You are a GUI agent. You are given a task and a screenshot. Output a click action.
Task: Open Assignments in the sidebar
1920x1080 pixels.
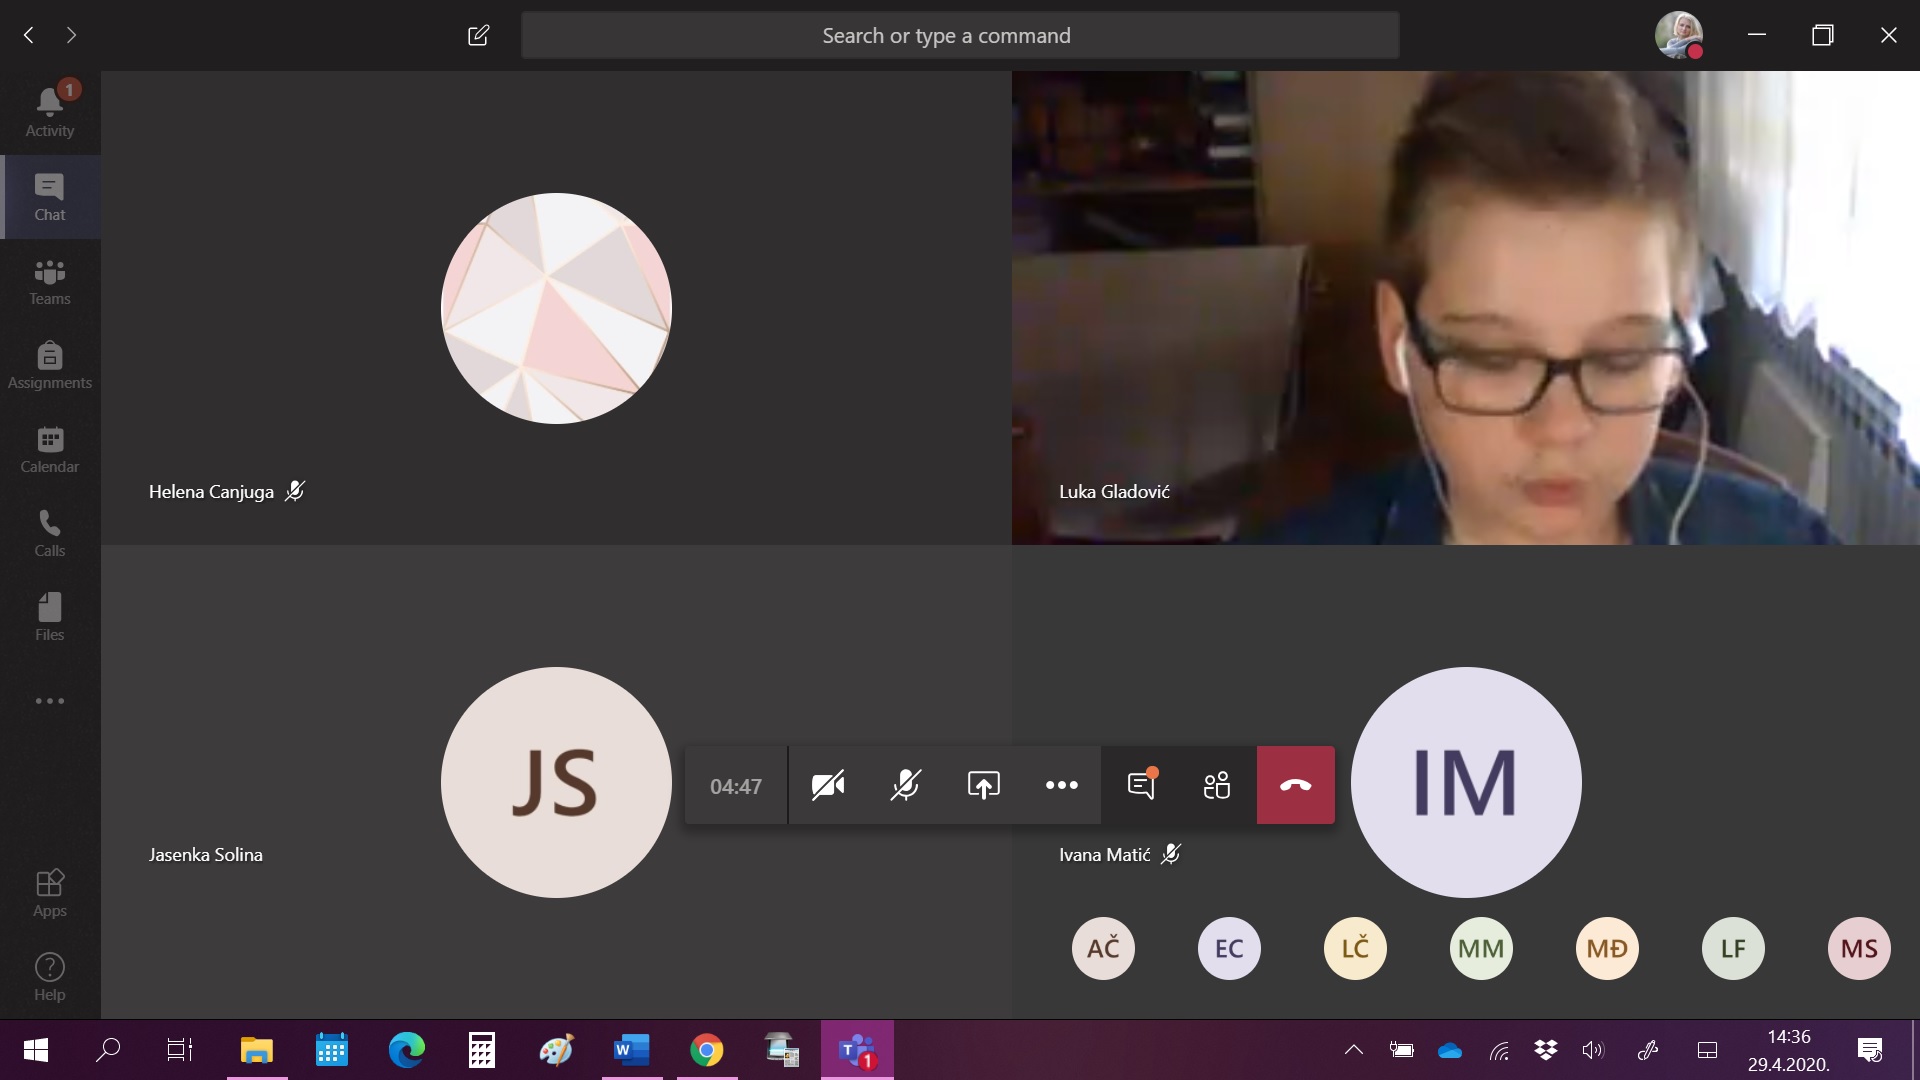point(50,365)
